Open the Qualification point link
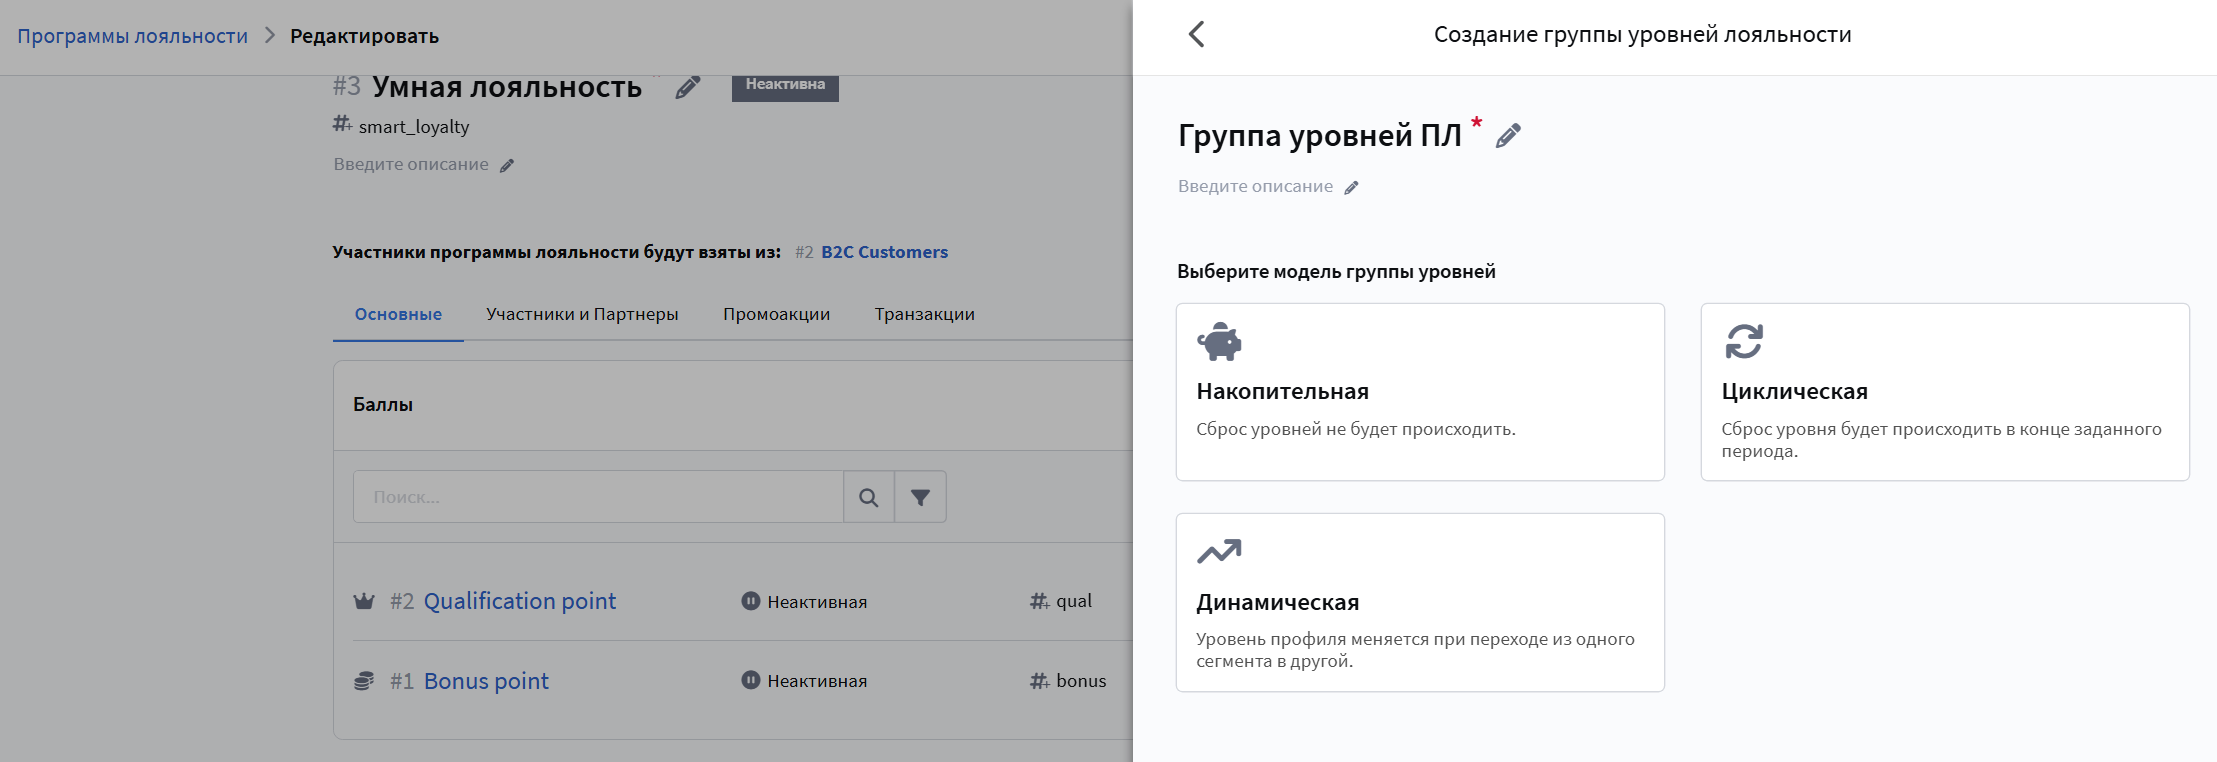2217x762 pixels. tap(520, 601)
